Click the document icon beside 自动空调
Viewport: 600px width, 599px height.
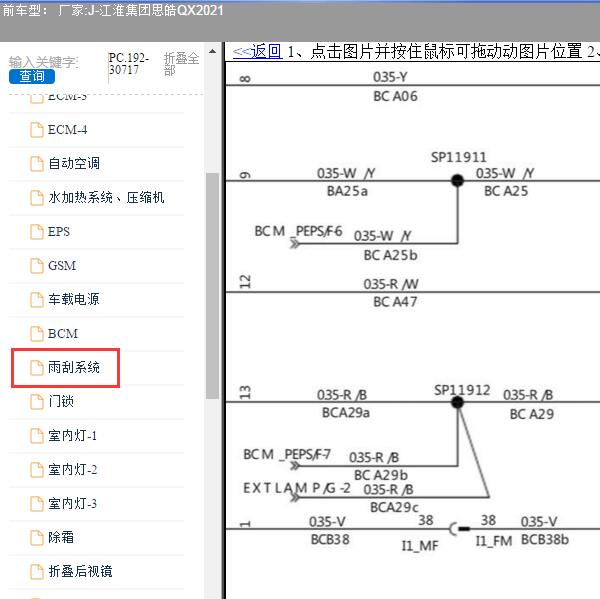[37, 164]
